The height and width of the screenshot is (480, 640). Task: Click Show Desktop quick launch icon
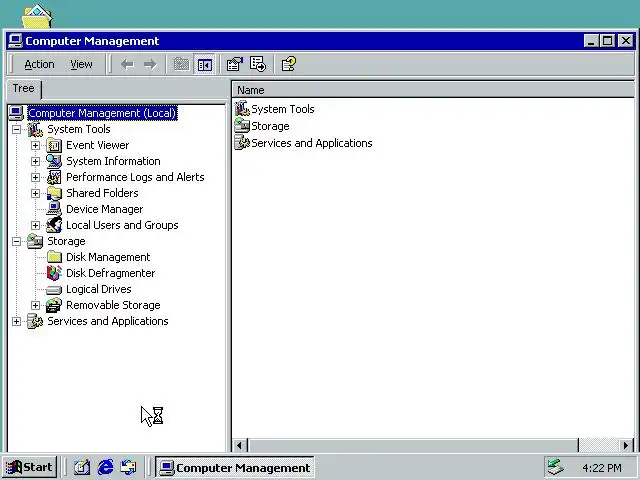82,467
